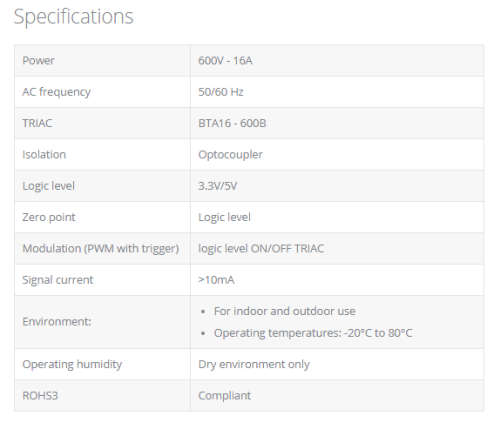Screen dimensions: 500x436
Task: Select the Isolation row label
Action: tap(44, 154)
